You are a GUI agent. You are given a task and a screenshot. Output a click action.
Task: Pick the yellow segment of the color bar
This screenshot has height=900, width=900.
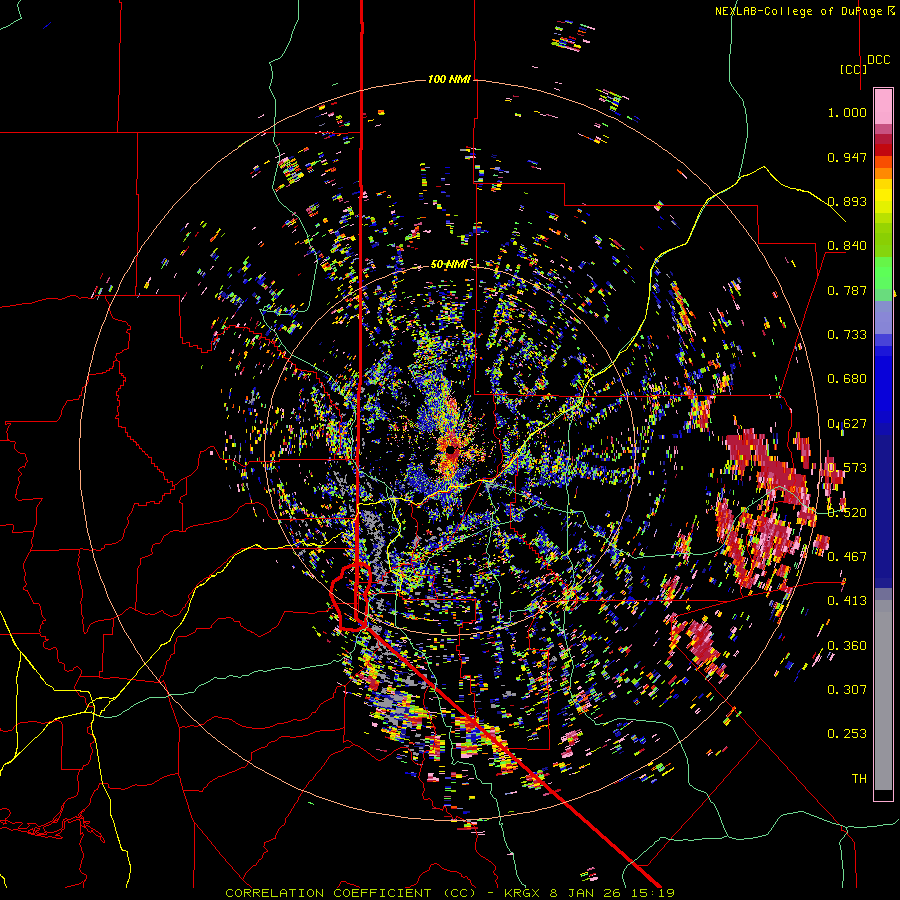883,196
